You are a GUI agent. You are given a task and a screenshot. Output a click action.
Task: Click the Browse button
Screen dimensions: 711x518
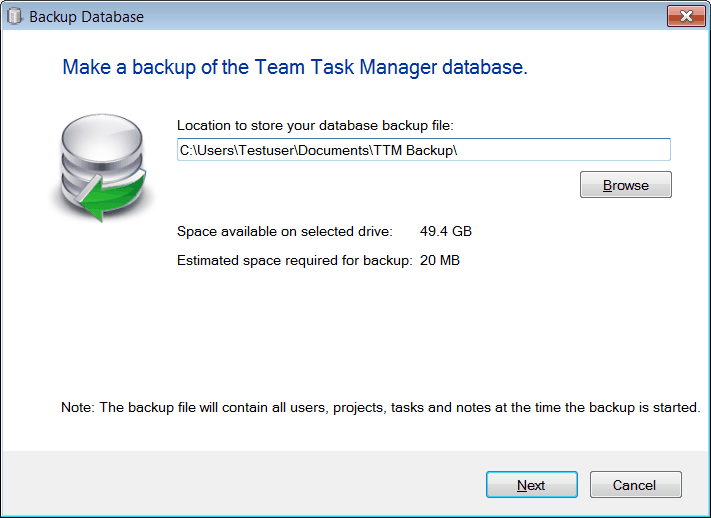click(625, 185)
